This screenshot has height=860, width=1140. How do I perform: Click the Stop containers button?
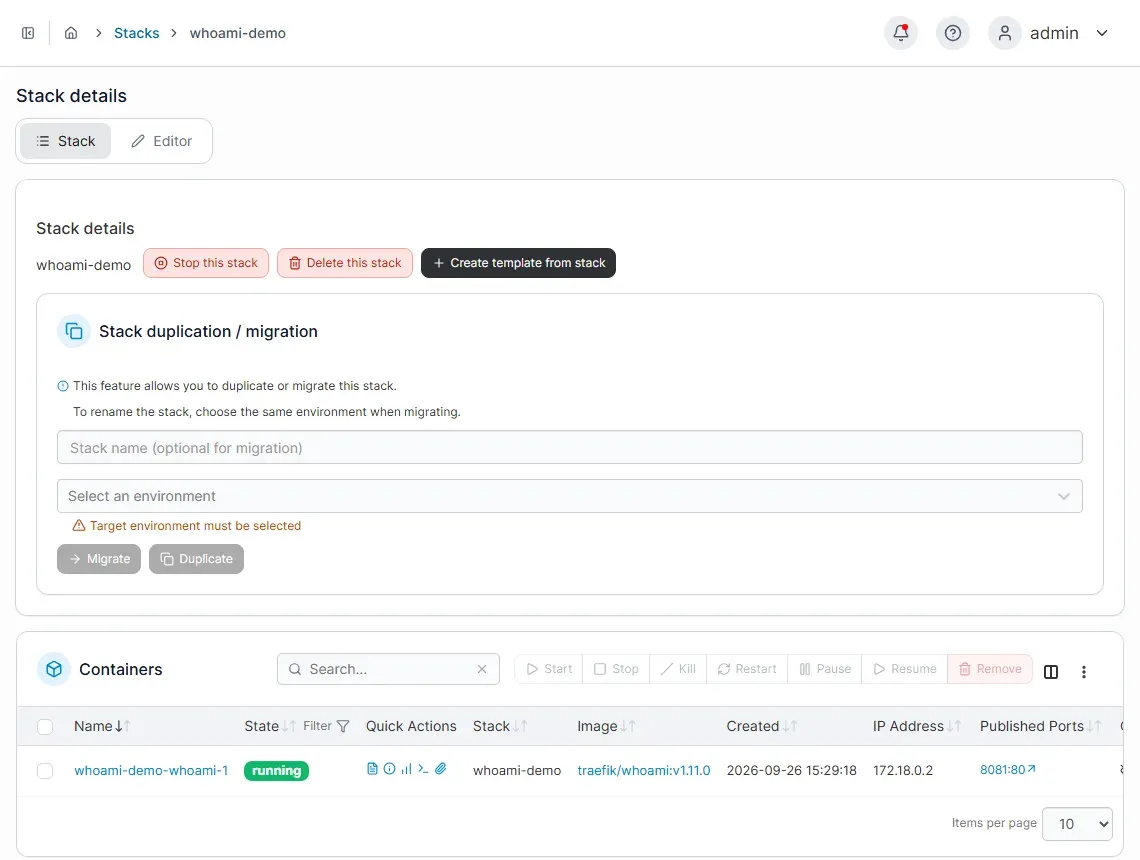616,669
